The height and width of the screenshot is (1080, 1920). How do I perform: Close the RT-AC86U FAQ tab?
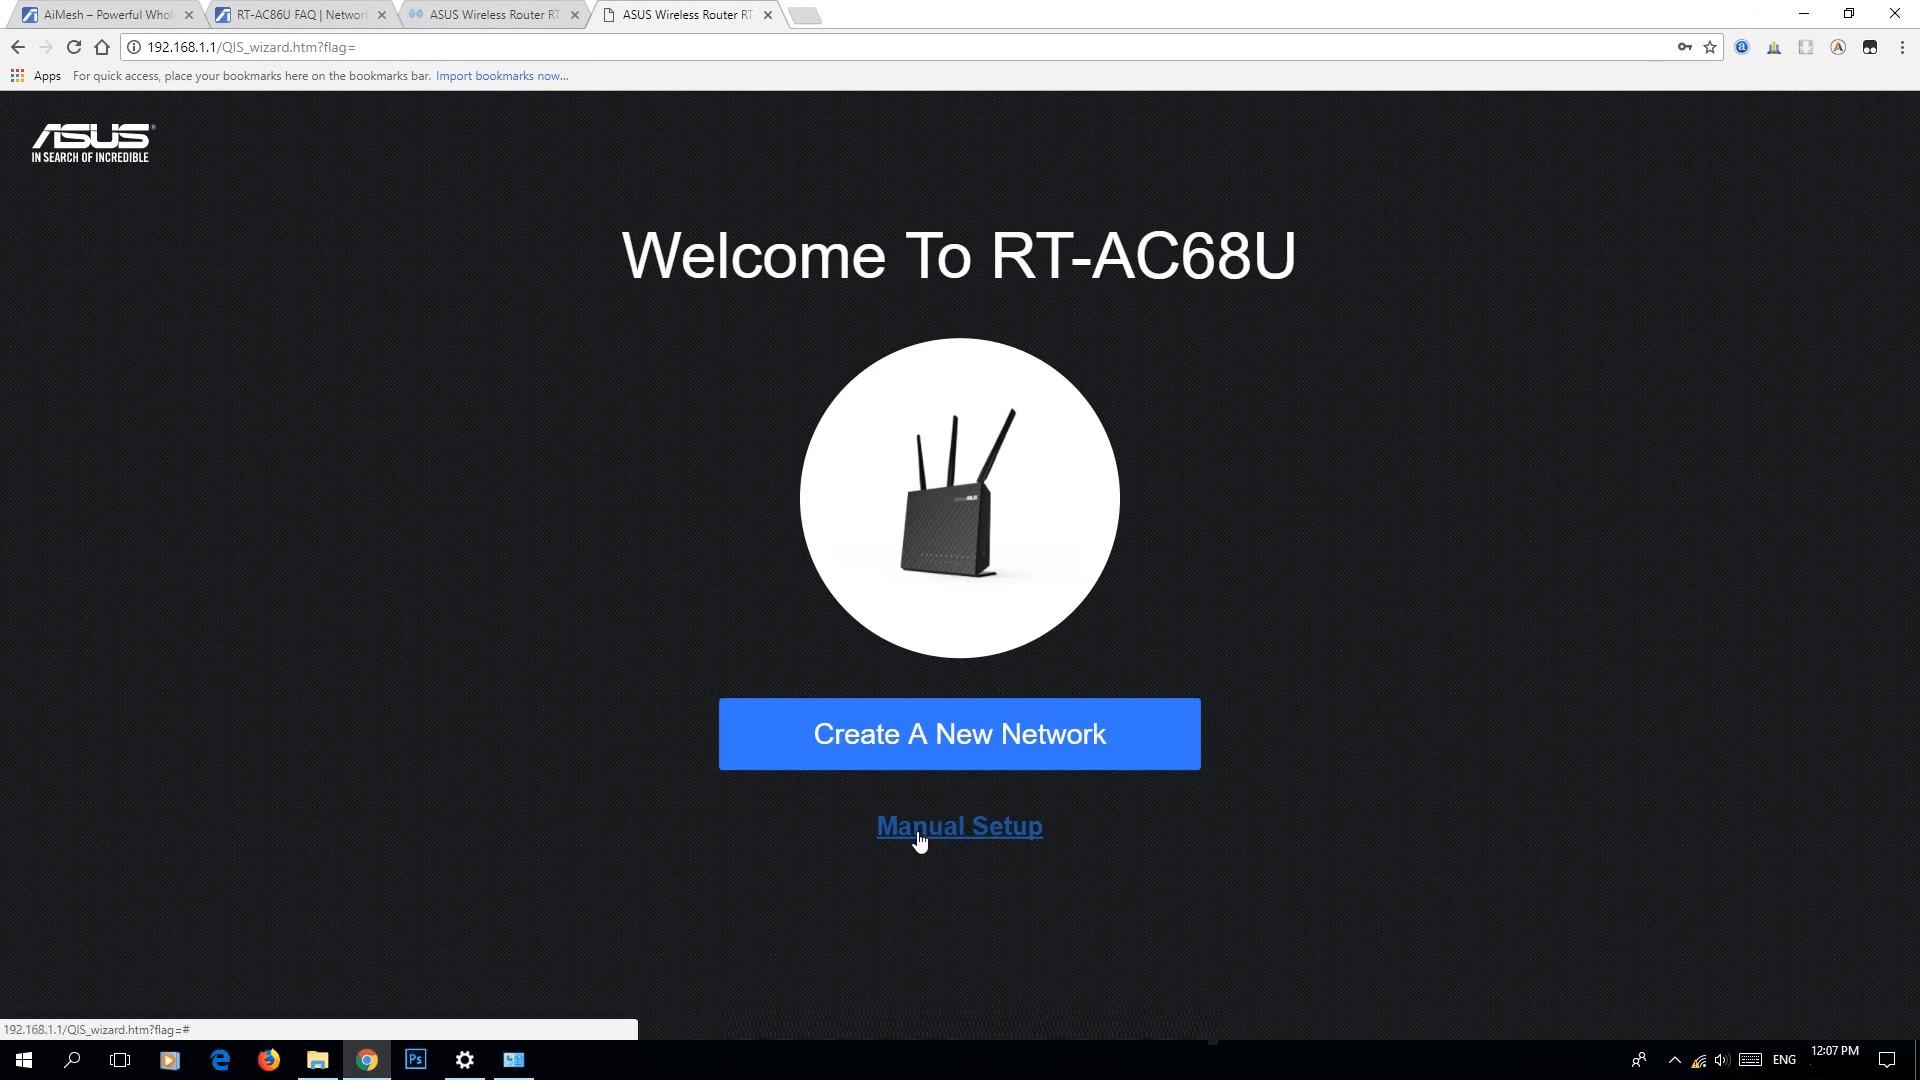click(382, 15)
